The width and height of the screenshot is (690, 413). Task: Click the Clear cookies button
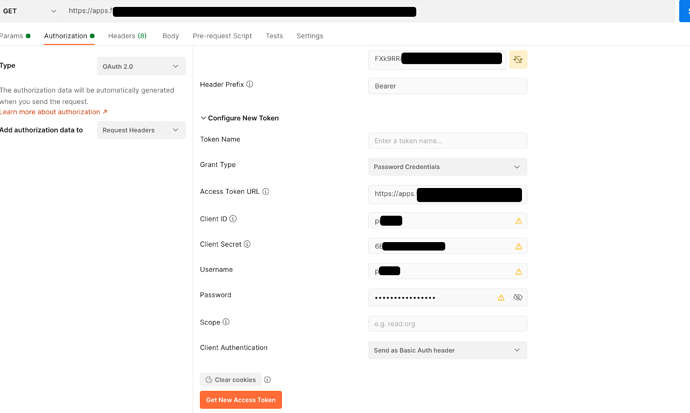click(x=231, y=380)
